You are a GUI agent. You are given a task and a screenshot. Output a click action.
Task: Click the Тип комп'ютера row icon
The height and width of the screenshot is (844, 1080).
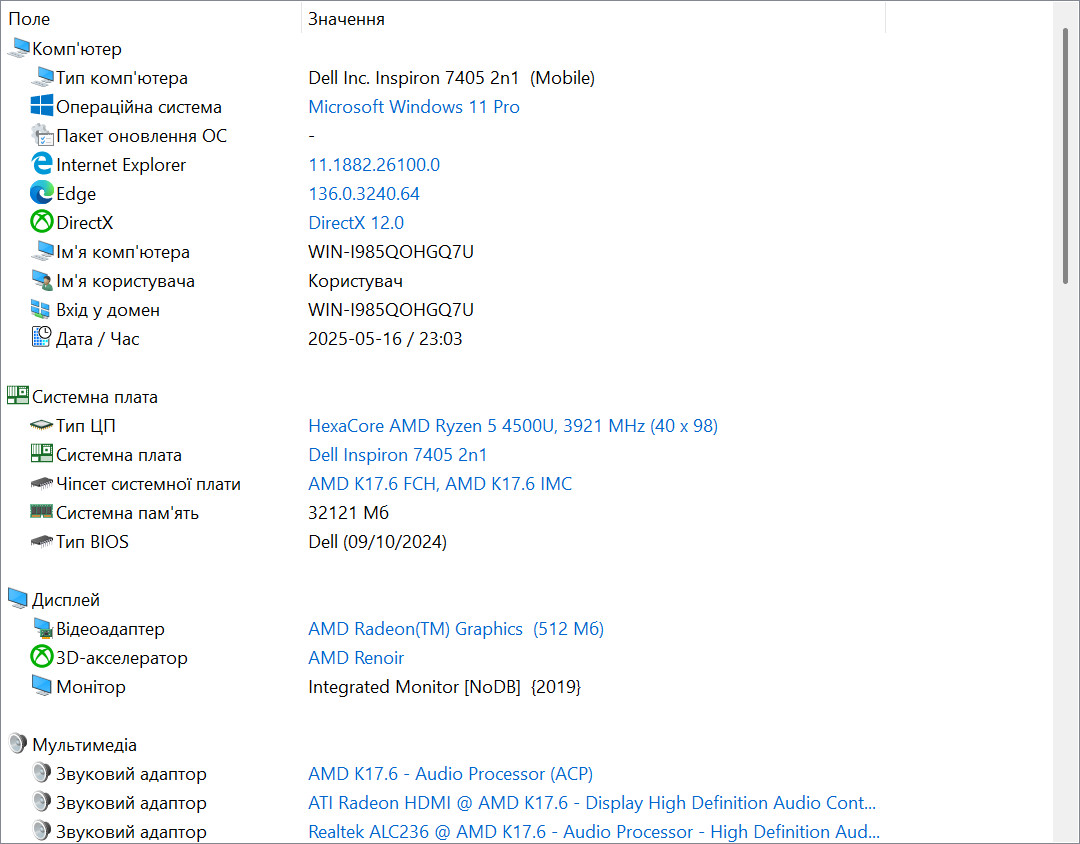coord(42,77)
